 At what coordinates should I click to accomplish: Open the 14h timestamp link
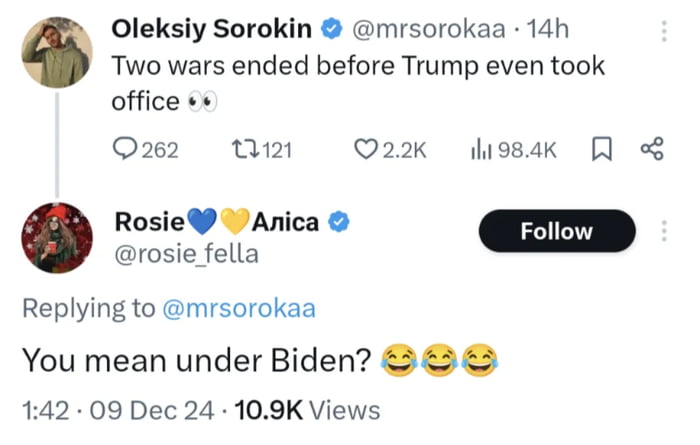(548, 29)
